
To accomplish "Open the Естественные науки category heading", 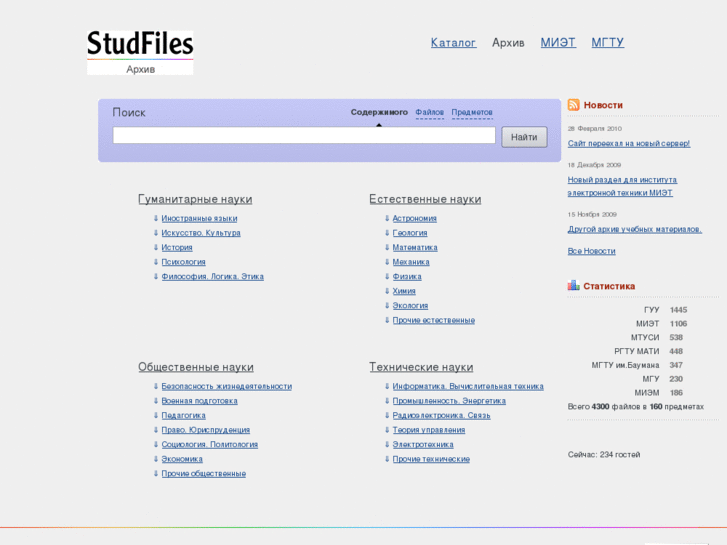I will [x=425, y=199].
